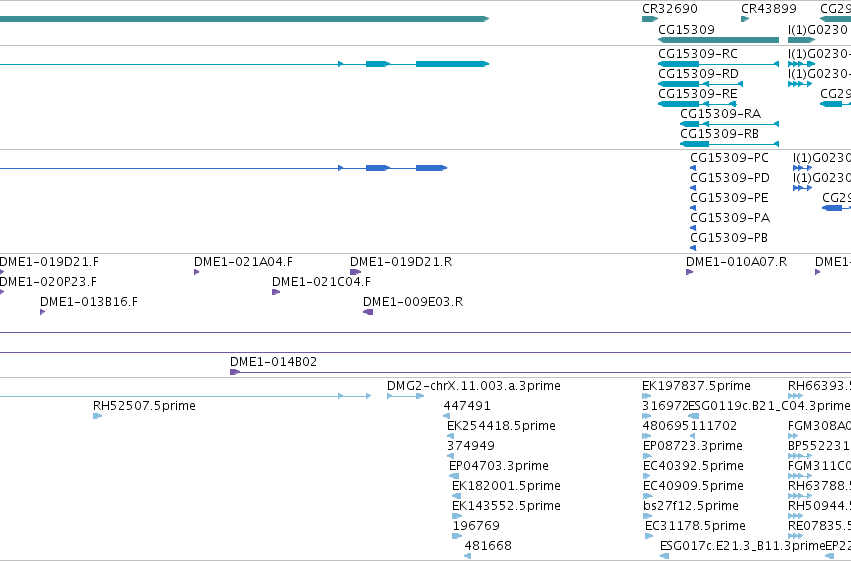This screenshot has height=561, width=851.
Task: Select the DME1-014B02 BAC label
Action: tap(274, 362)
